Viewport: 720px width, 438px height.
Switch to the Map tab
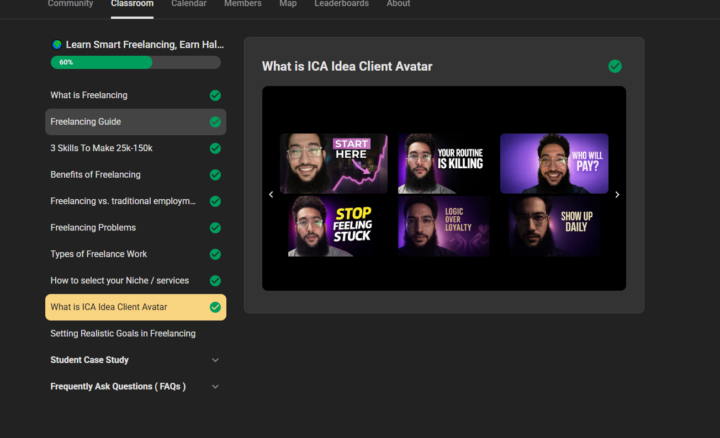288,4
